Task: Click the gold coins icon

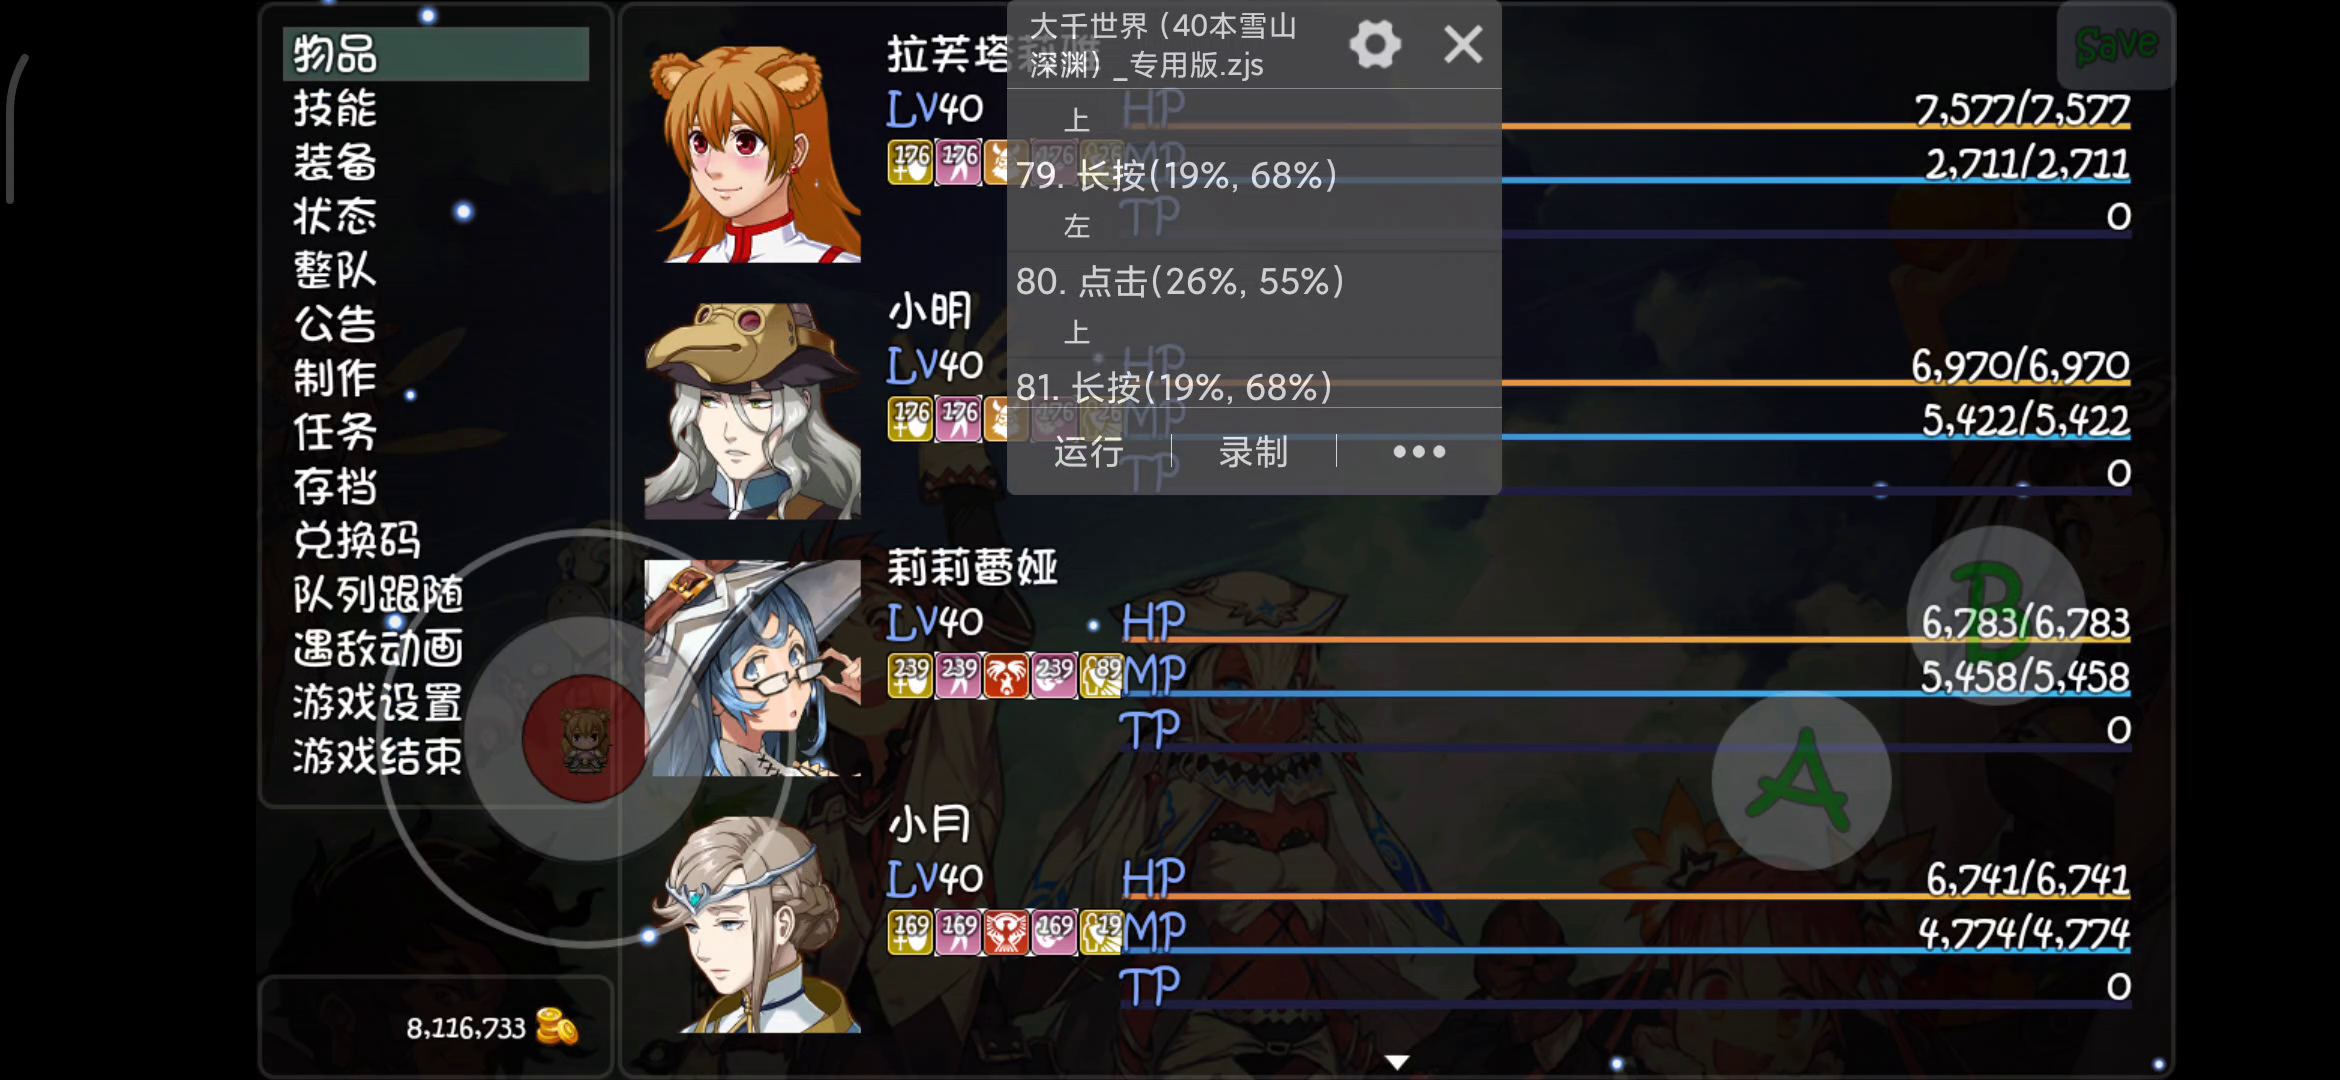Action: click(x=557, y=1027)
